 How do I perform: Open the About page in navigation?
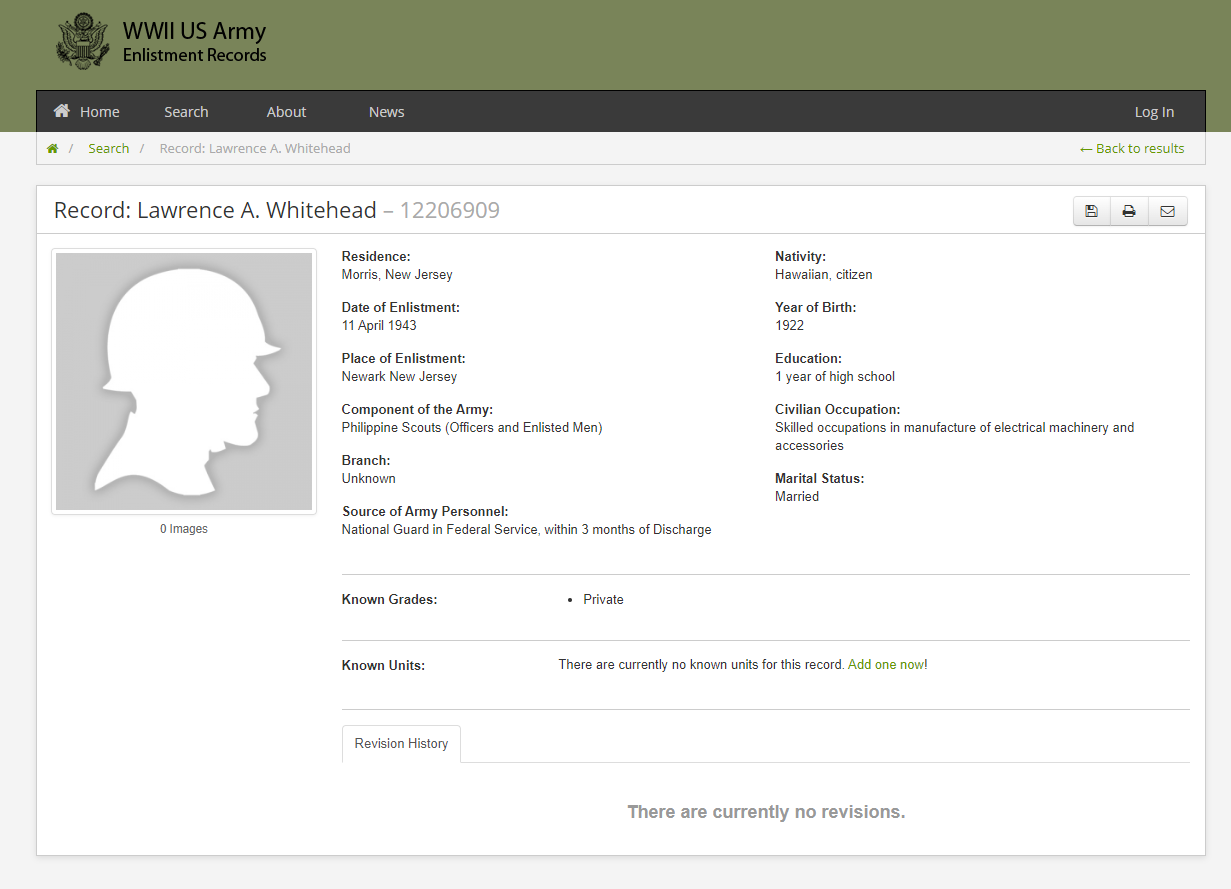[286, 112]
